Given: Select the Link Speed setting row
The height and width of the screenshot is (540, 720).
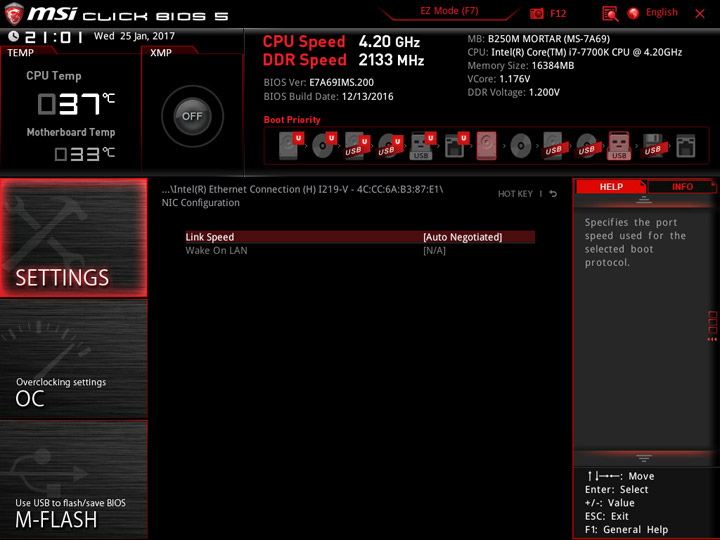Looking at the screenshot, I should [360, 237].
